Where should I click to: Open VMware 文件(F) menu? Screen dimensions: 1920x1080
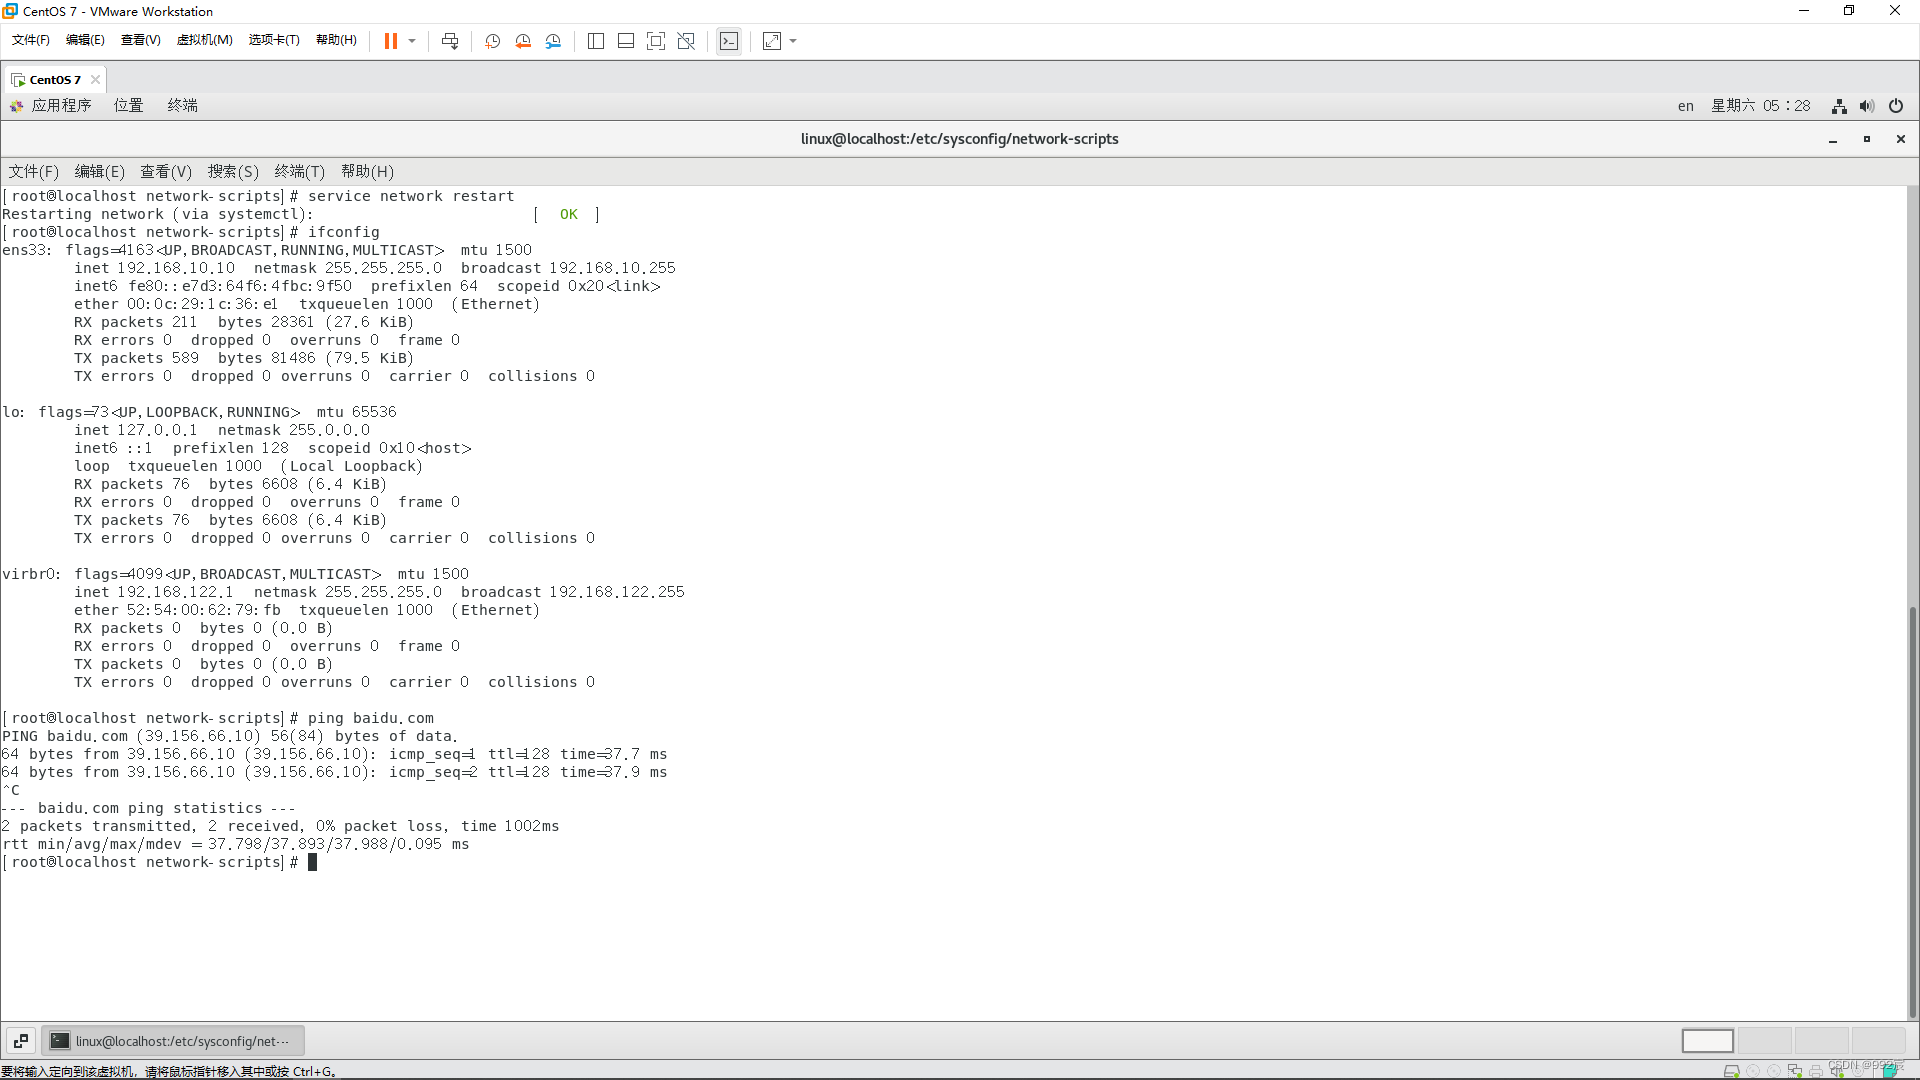coord(31,40)
